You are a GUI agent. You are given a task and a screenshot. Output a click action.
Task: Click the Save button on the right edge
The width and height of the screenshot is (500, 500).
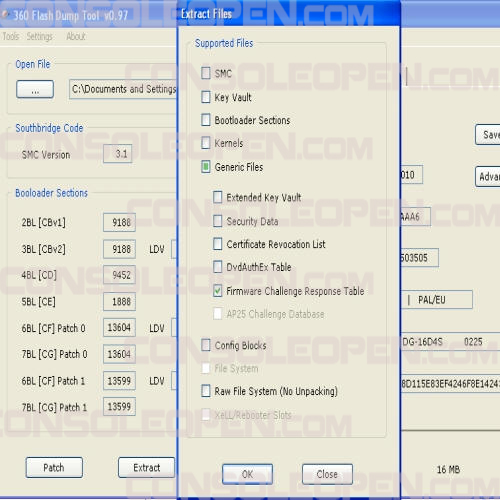488,135
